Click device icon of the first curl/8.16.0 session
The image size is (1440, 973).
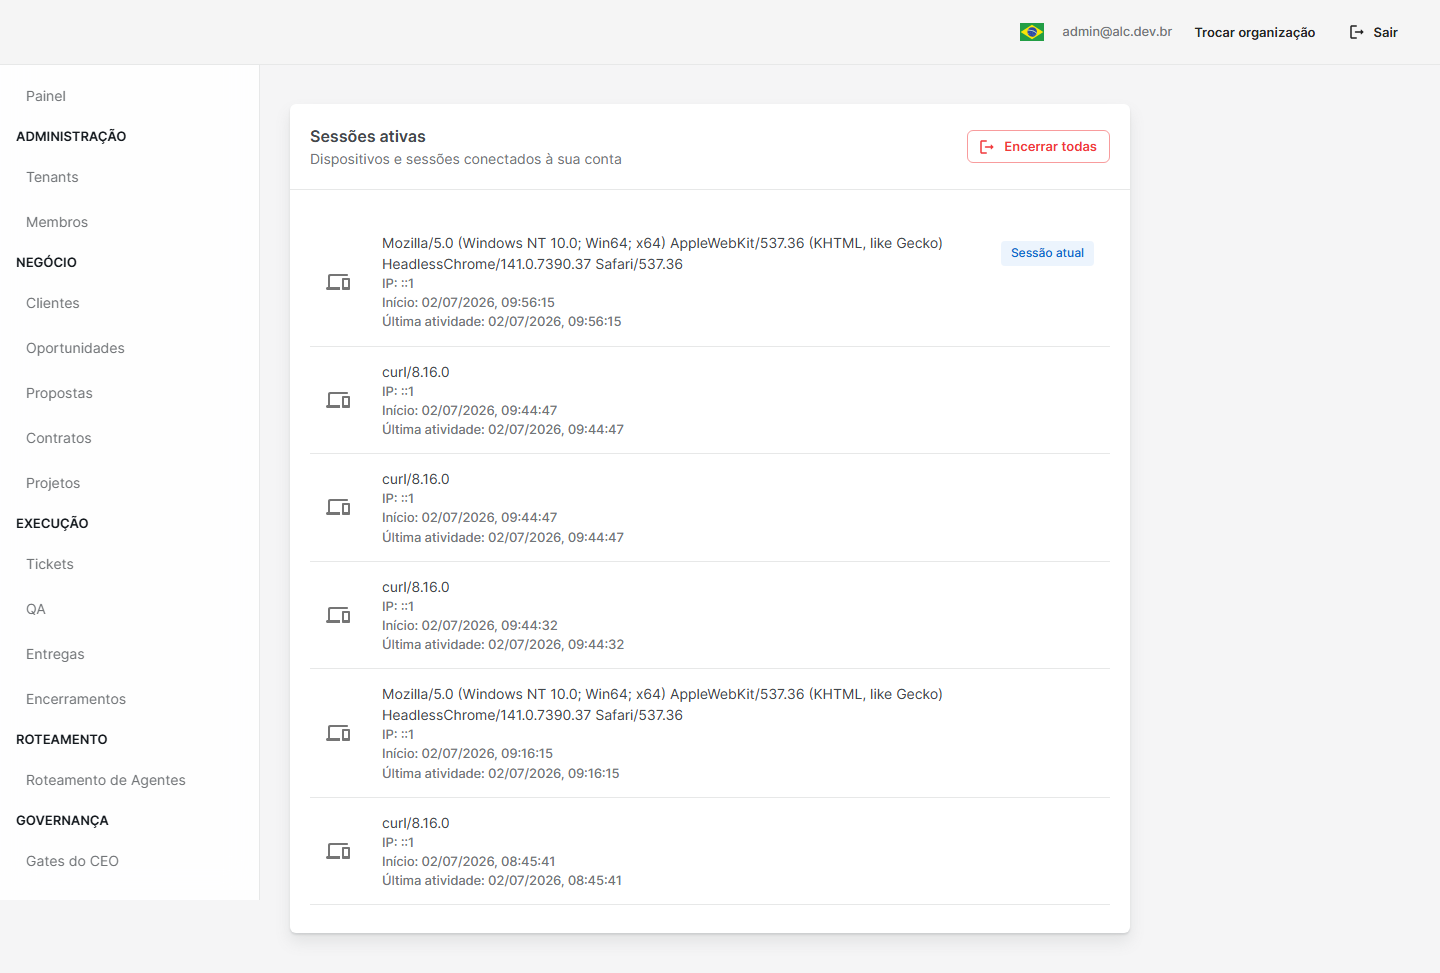point(338,400)
